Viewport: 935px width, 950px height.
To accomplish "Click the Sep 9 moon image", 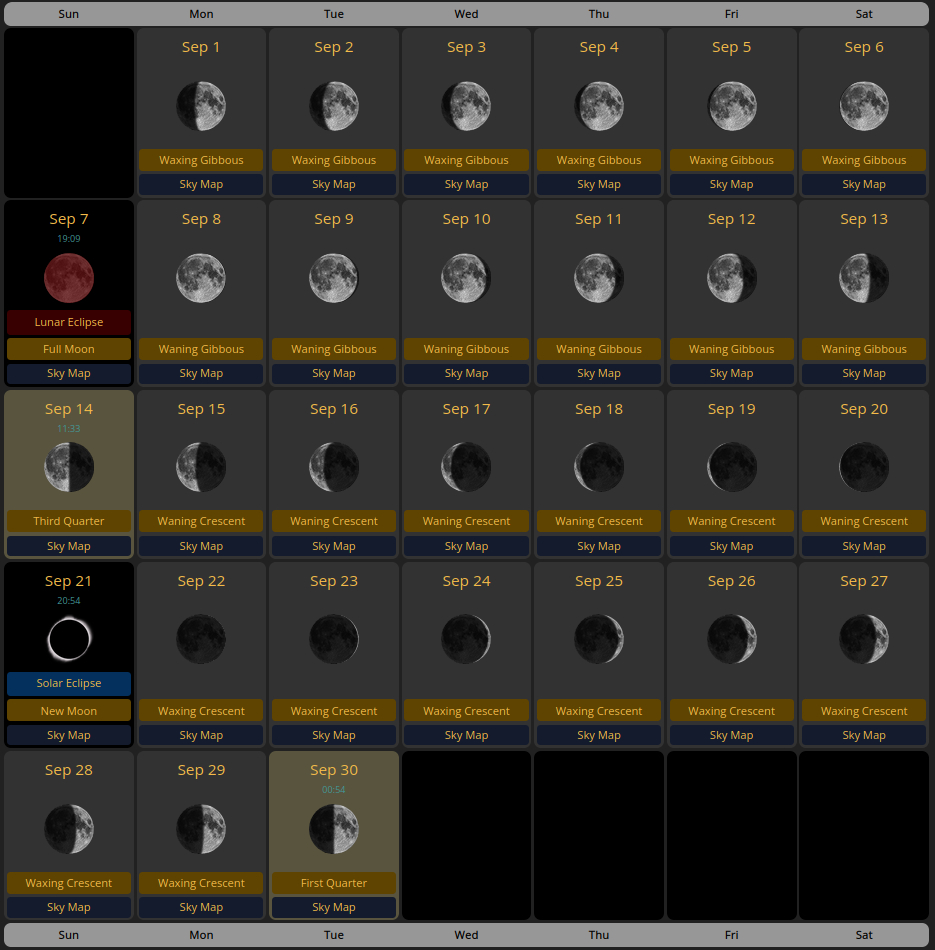I will tap(334, 278).
